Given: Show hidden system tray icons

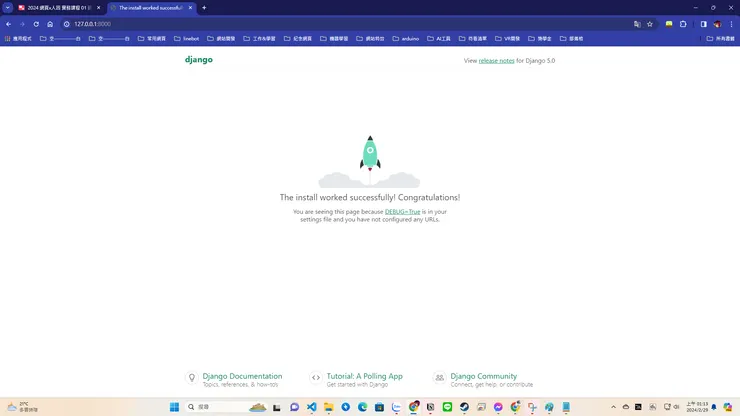Looking at the screenshot, I should pyautogui.click(x=614, y=407).
